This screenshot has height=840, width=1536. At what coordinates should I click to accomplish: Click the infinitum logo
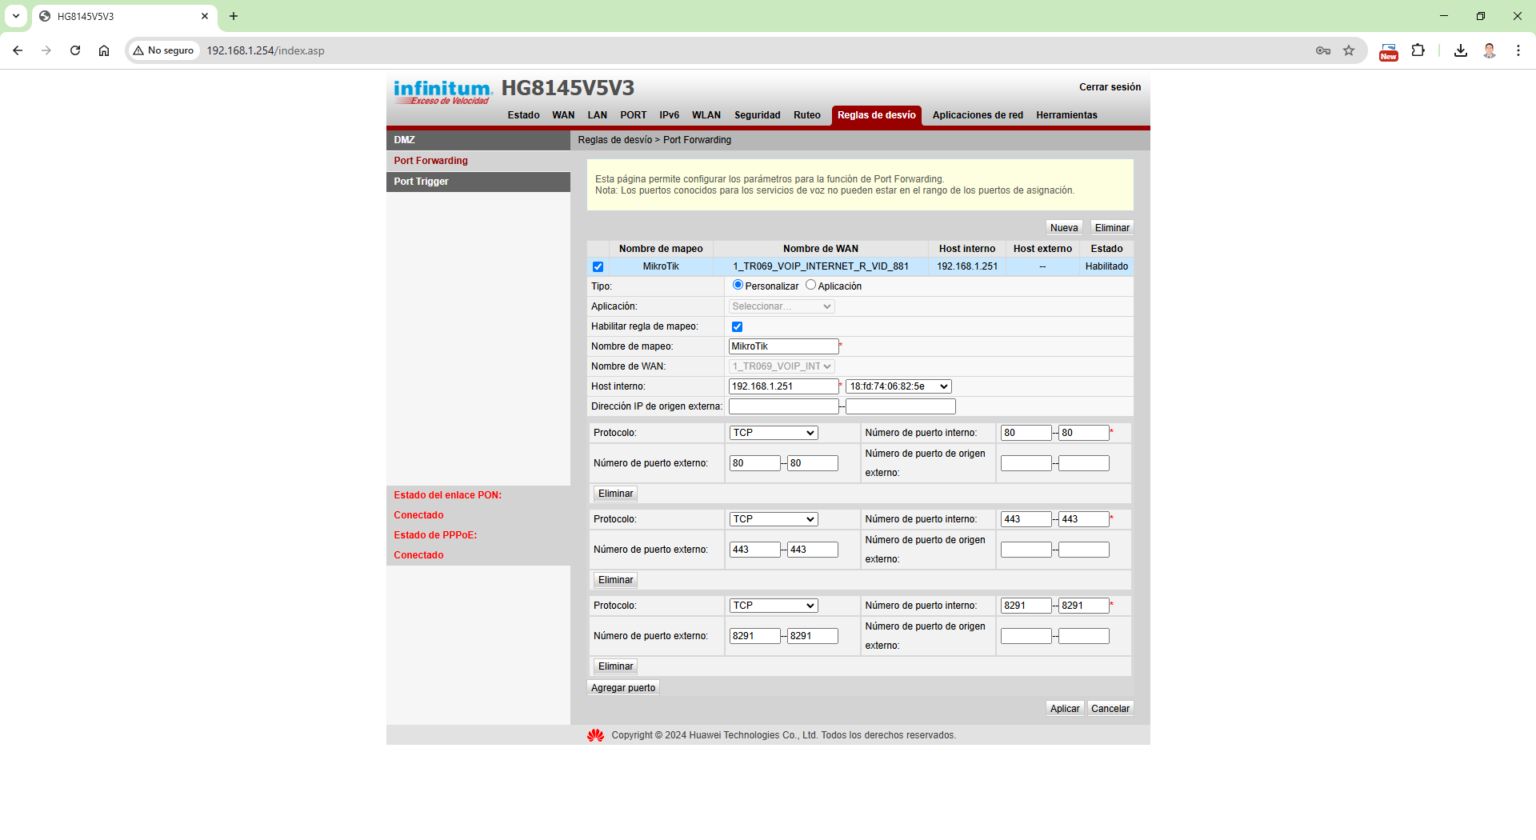(442, 89)
